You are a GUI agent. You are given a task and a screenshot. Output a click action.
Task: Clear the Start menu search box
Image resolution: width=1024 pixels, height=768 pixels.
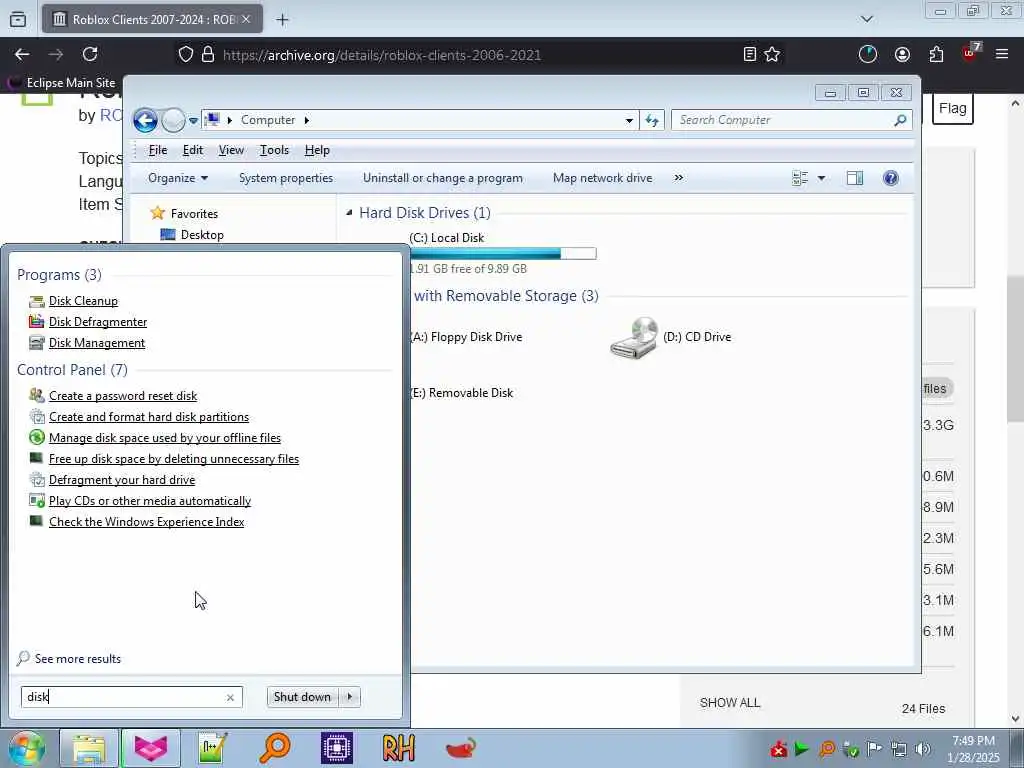231,697
